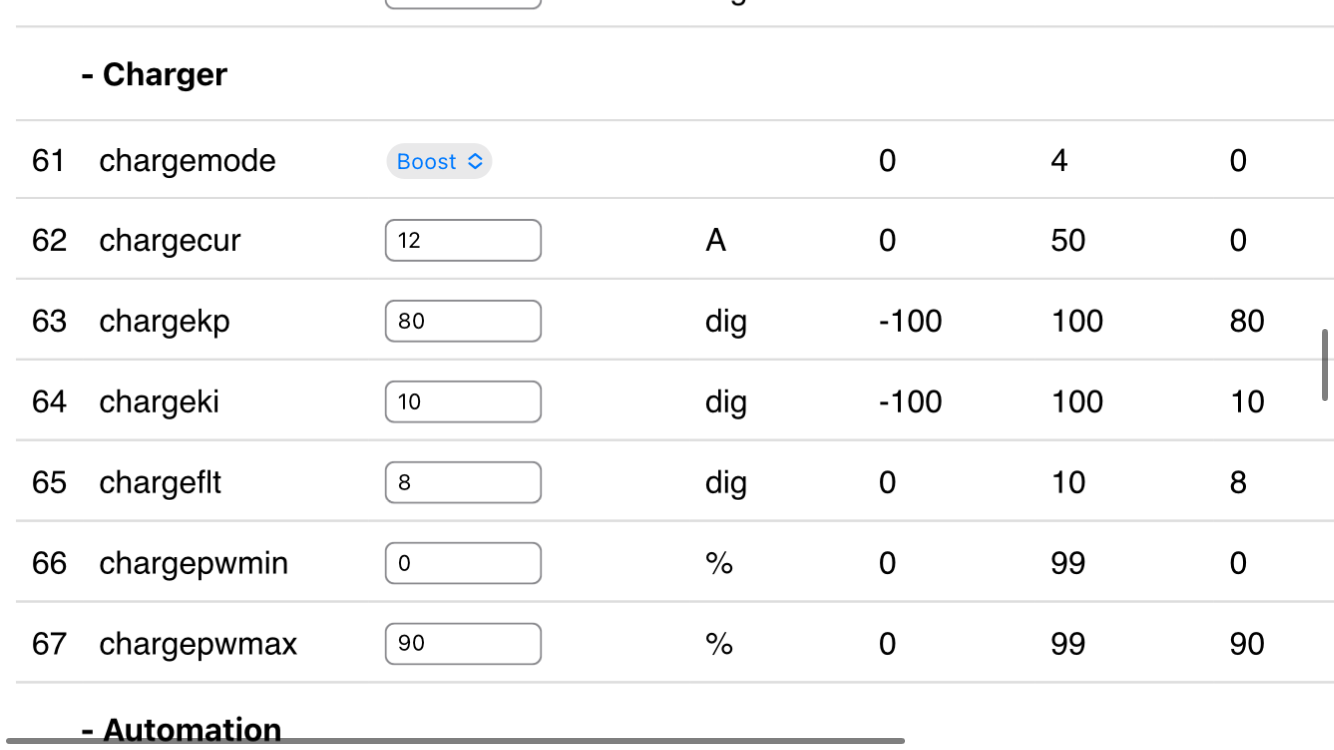Viewport: 1334px width, 750px height.
Task: Click the vertical scrollbar thumb
Action: pyautogui.click(x=1325, y=364)
